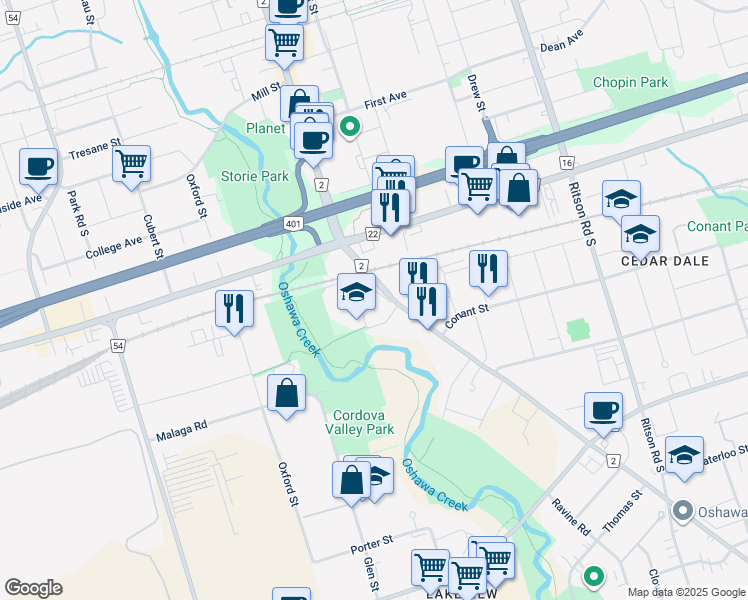Click the shopping cart marker below Mill St
The width and height of the screenshot is (748, 600).
click(x=284, y=47)
